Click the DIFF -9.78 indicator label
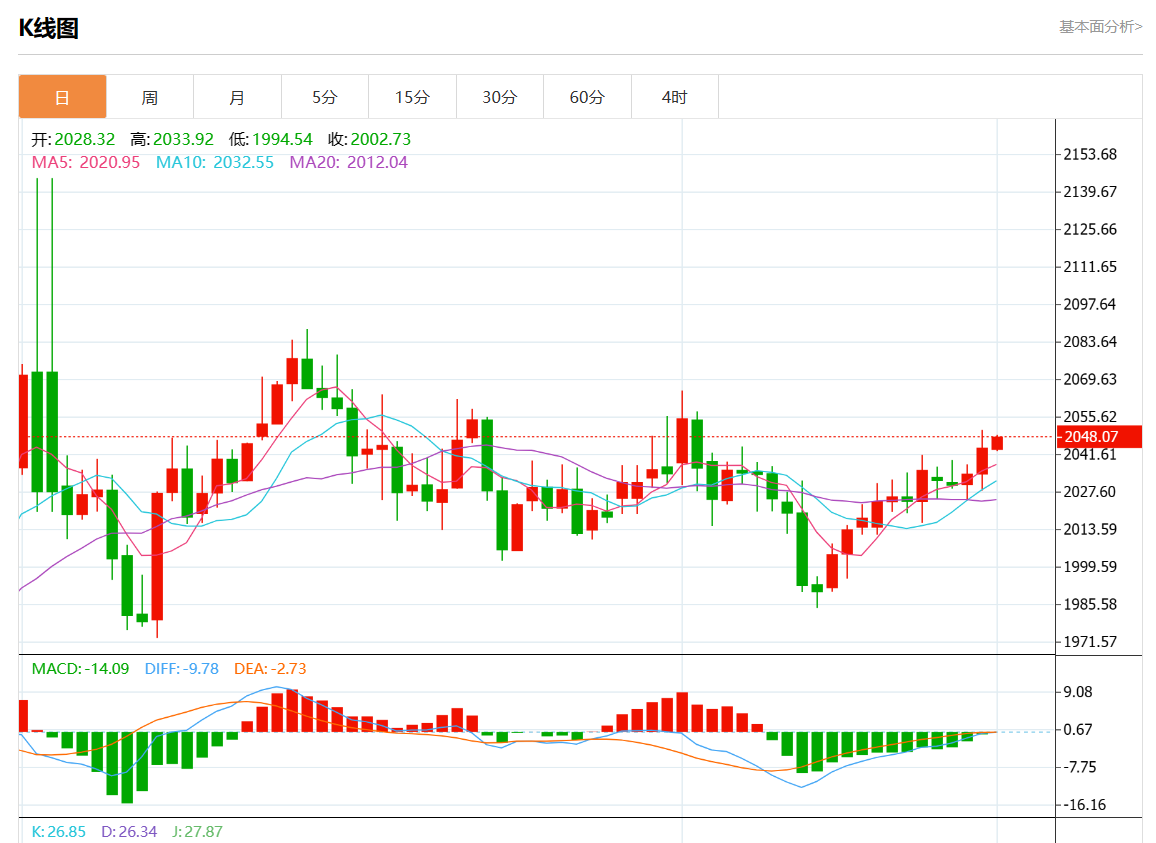Image resolution: width=1156 pixels, height=843 pixels. coord(182,668)
